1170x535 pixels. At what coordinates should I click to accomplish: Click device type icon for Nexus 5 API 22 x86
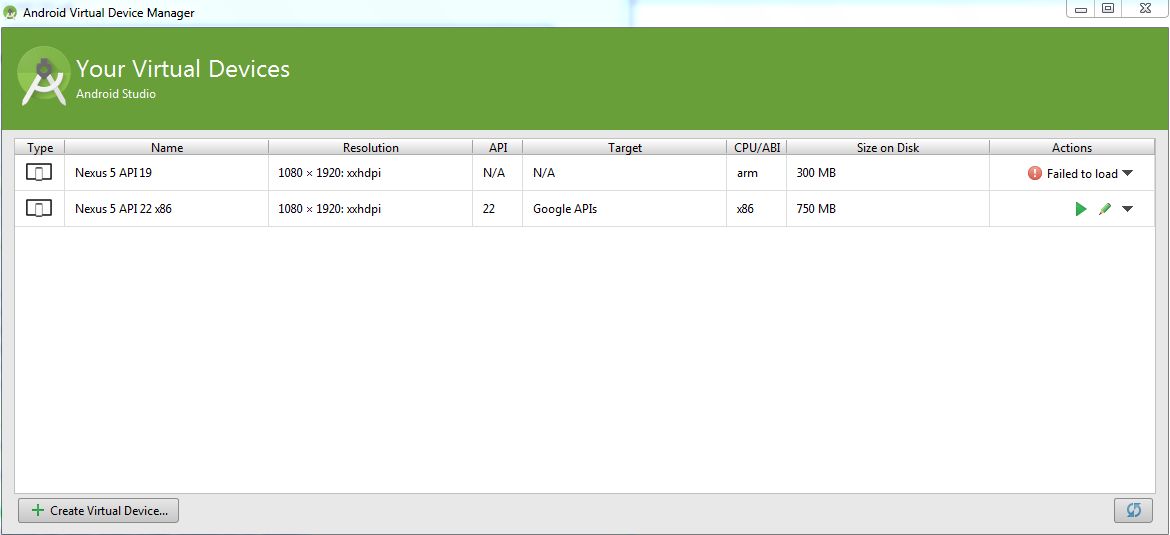coord(39,209)
